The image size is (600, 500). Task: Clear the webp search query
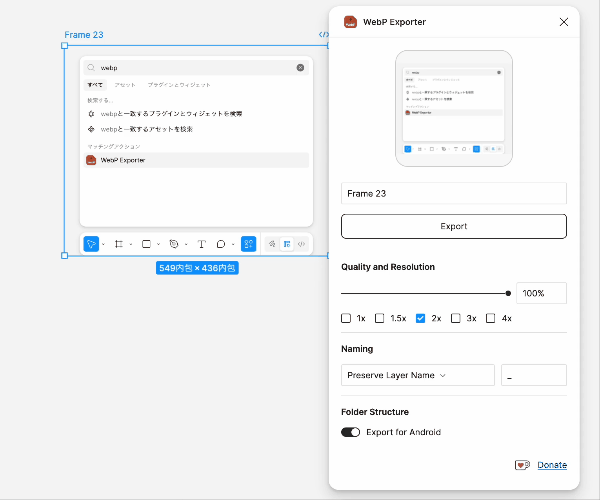[300, 68]
